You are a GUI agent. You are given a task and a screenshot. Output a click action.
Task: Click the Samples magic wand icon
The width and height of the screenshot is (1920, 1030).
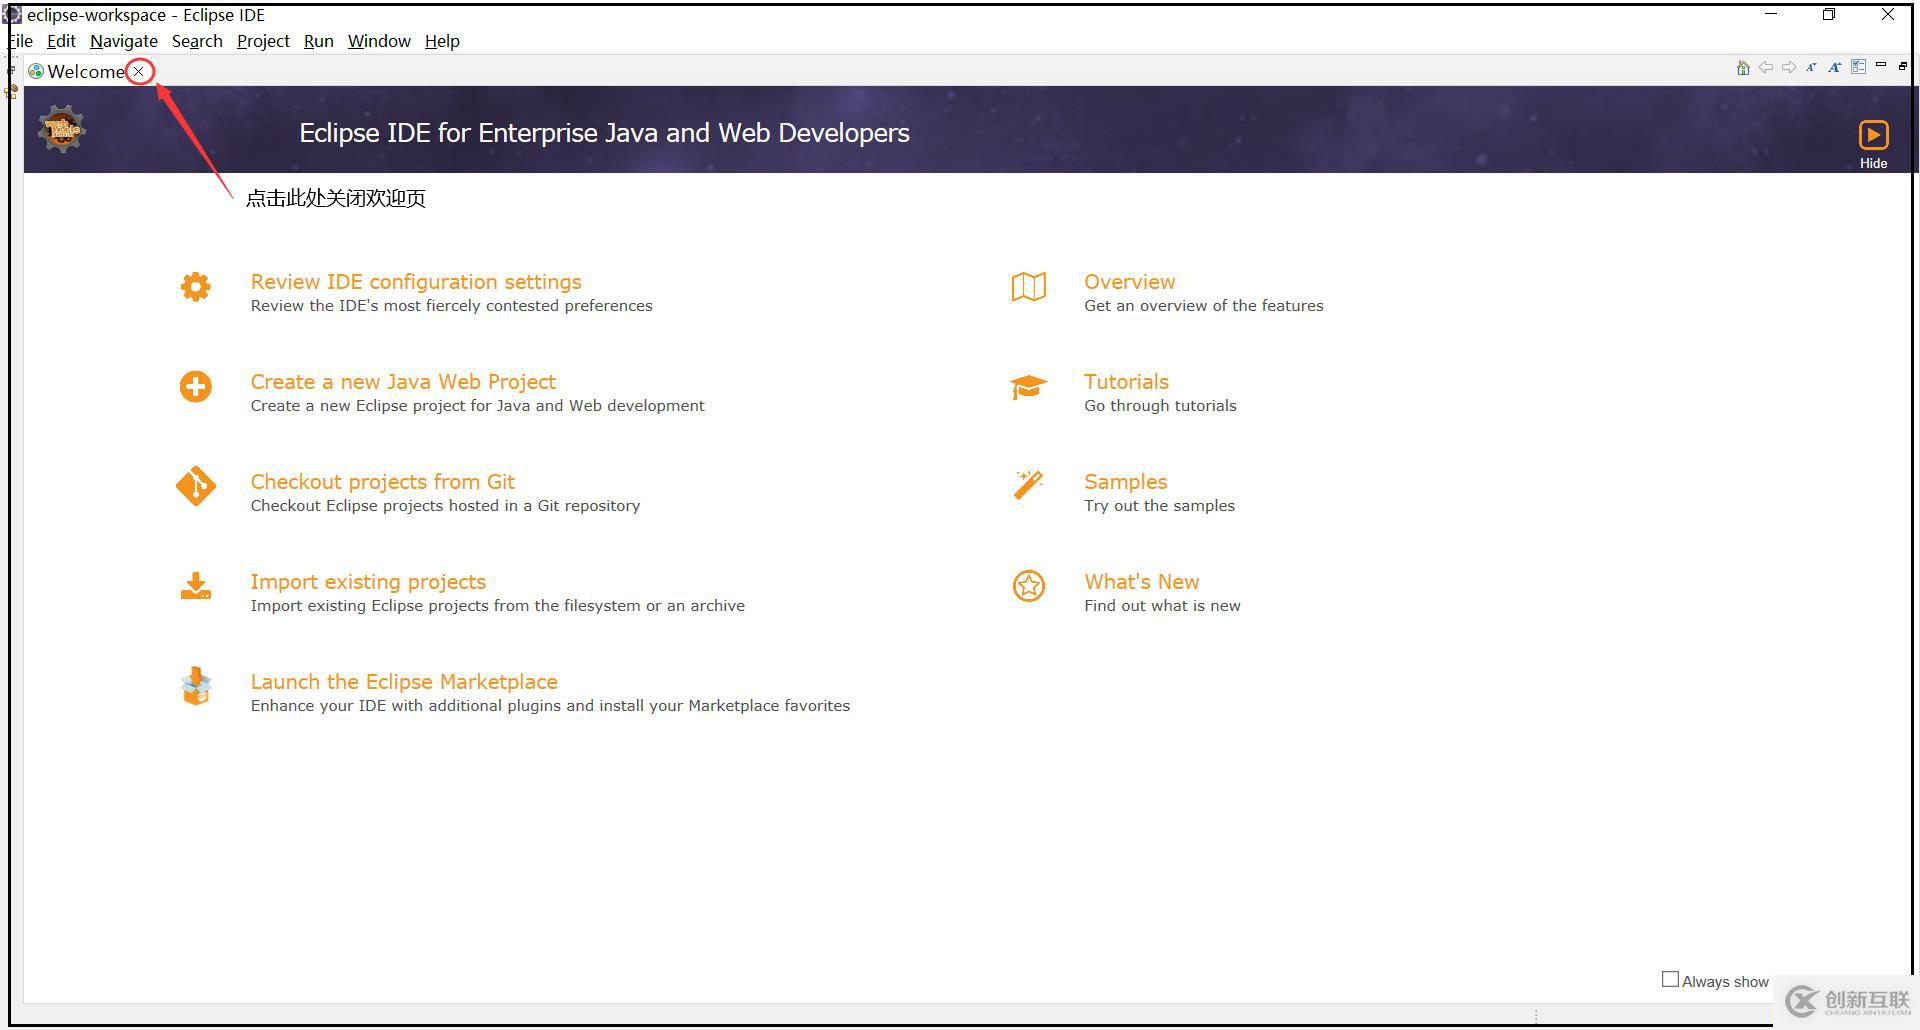tap(1028, 485)
